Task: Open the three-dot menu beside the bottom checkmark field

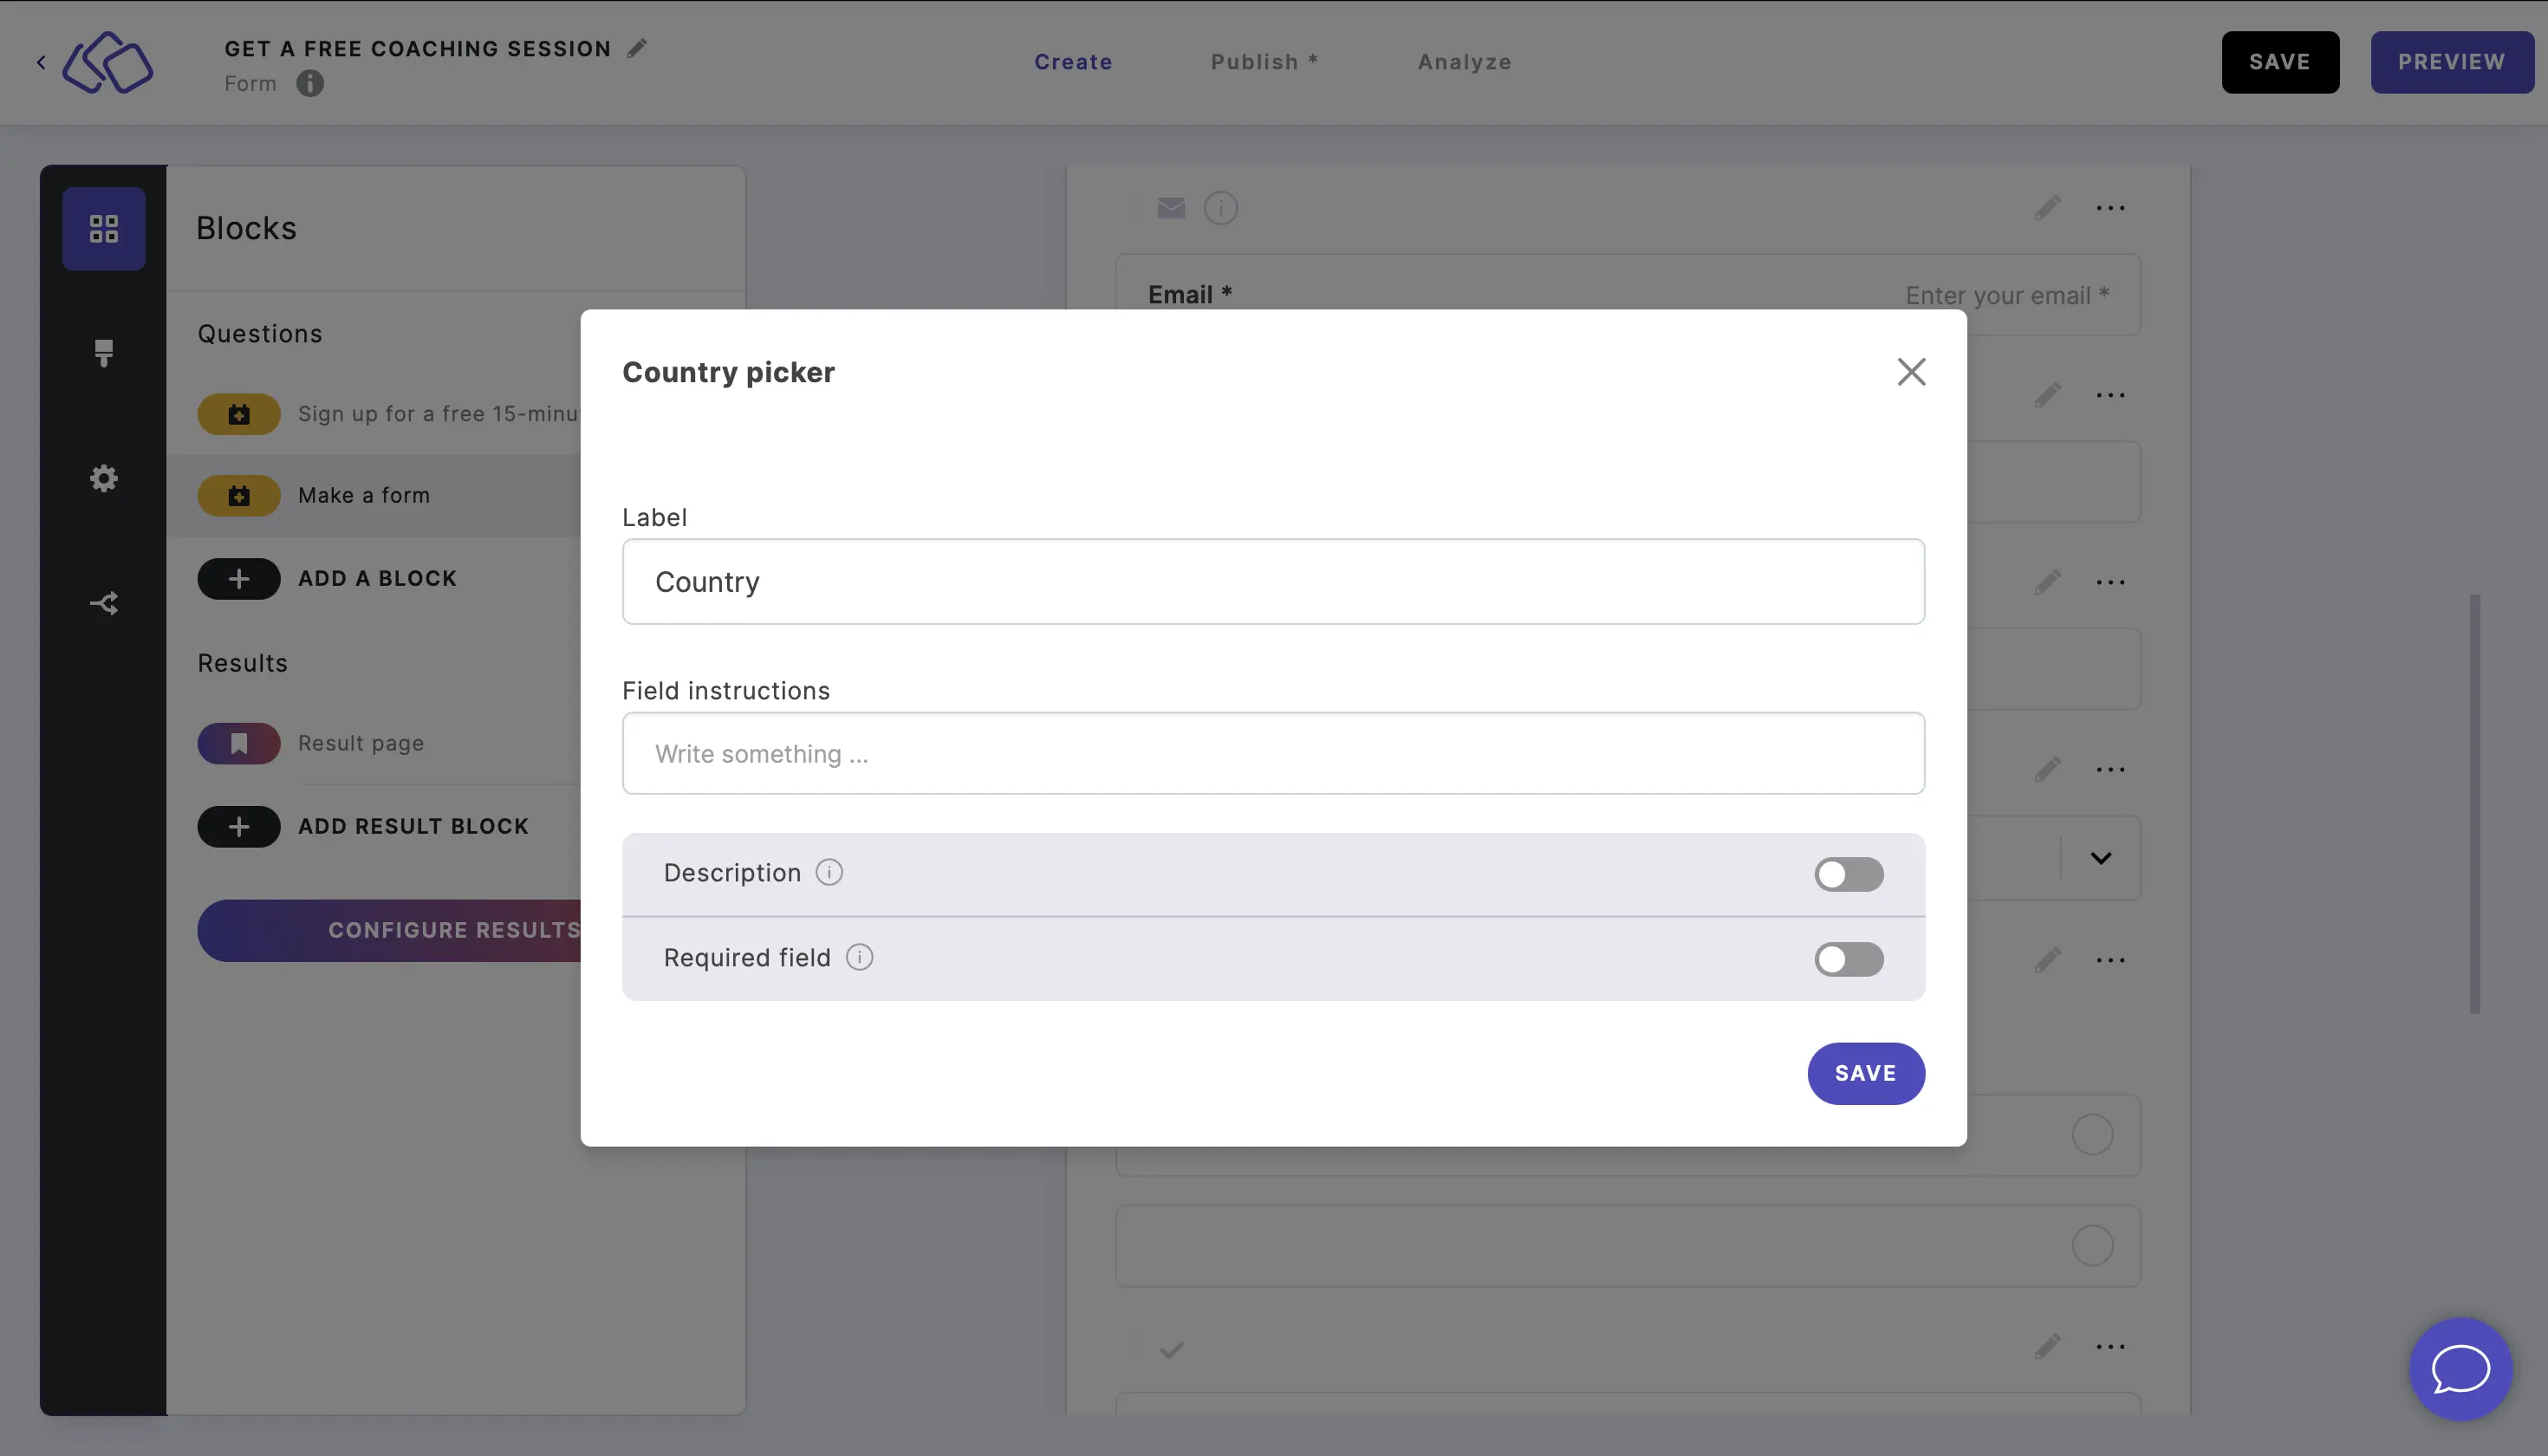Action: 2111,1347
